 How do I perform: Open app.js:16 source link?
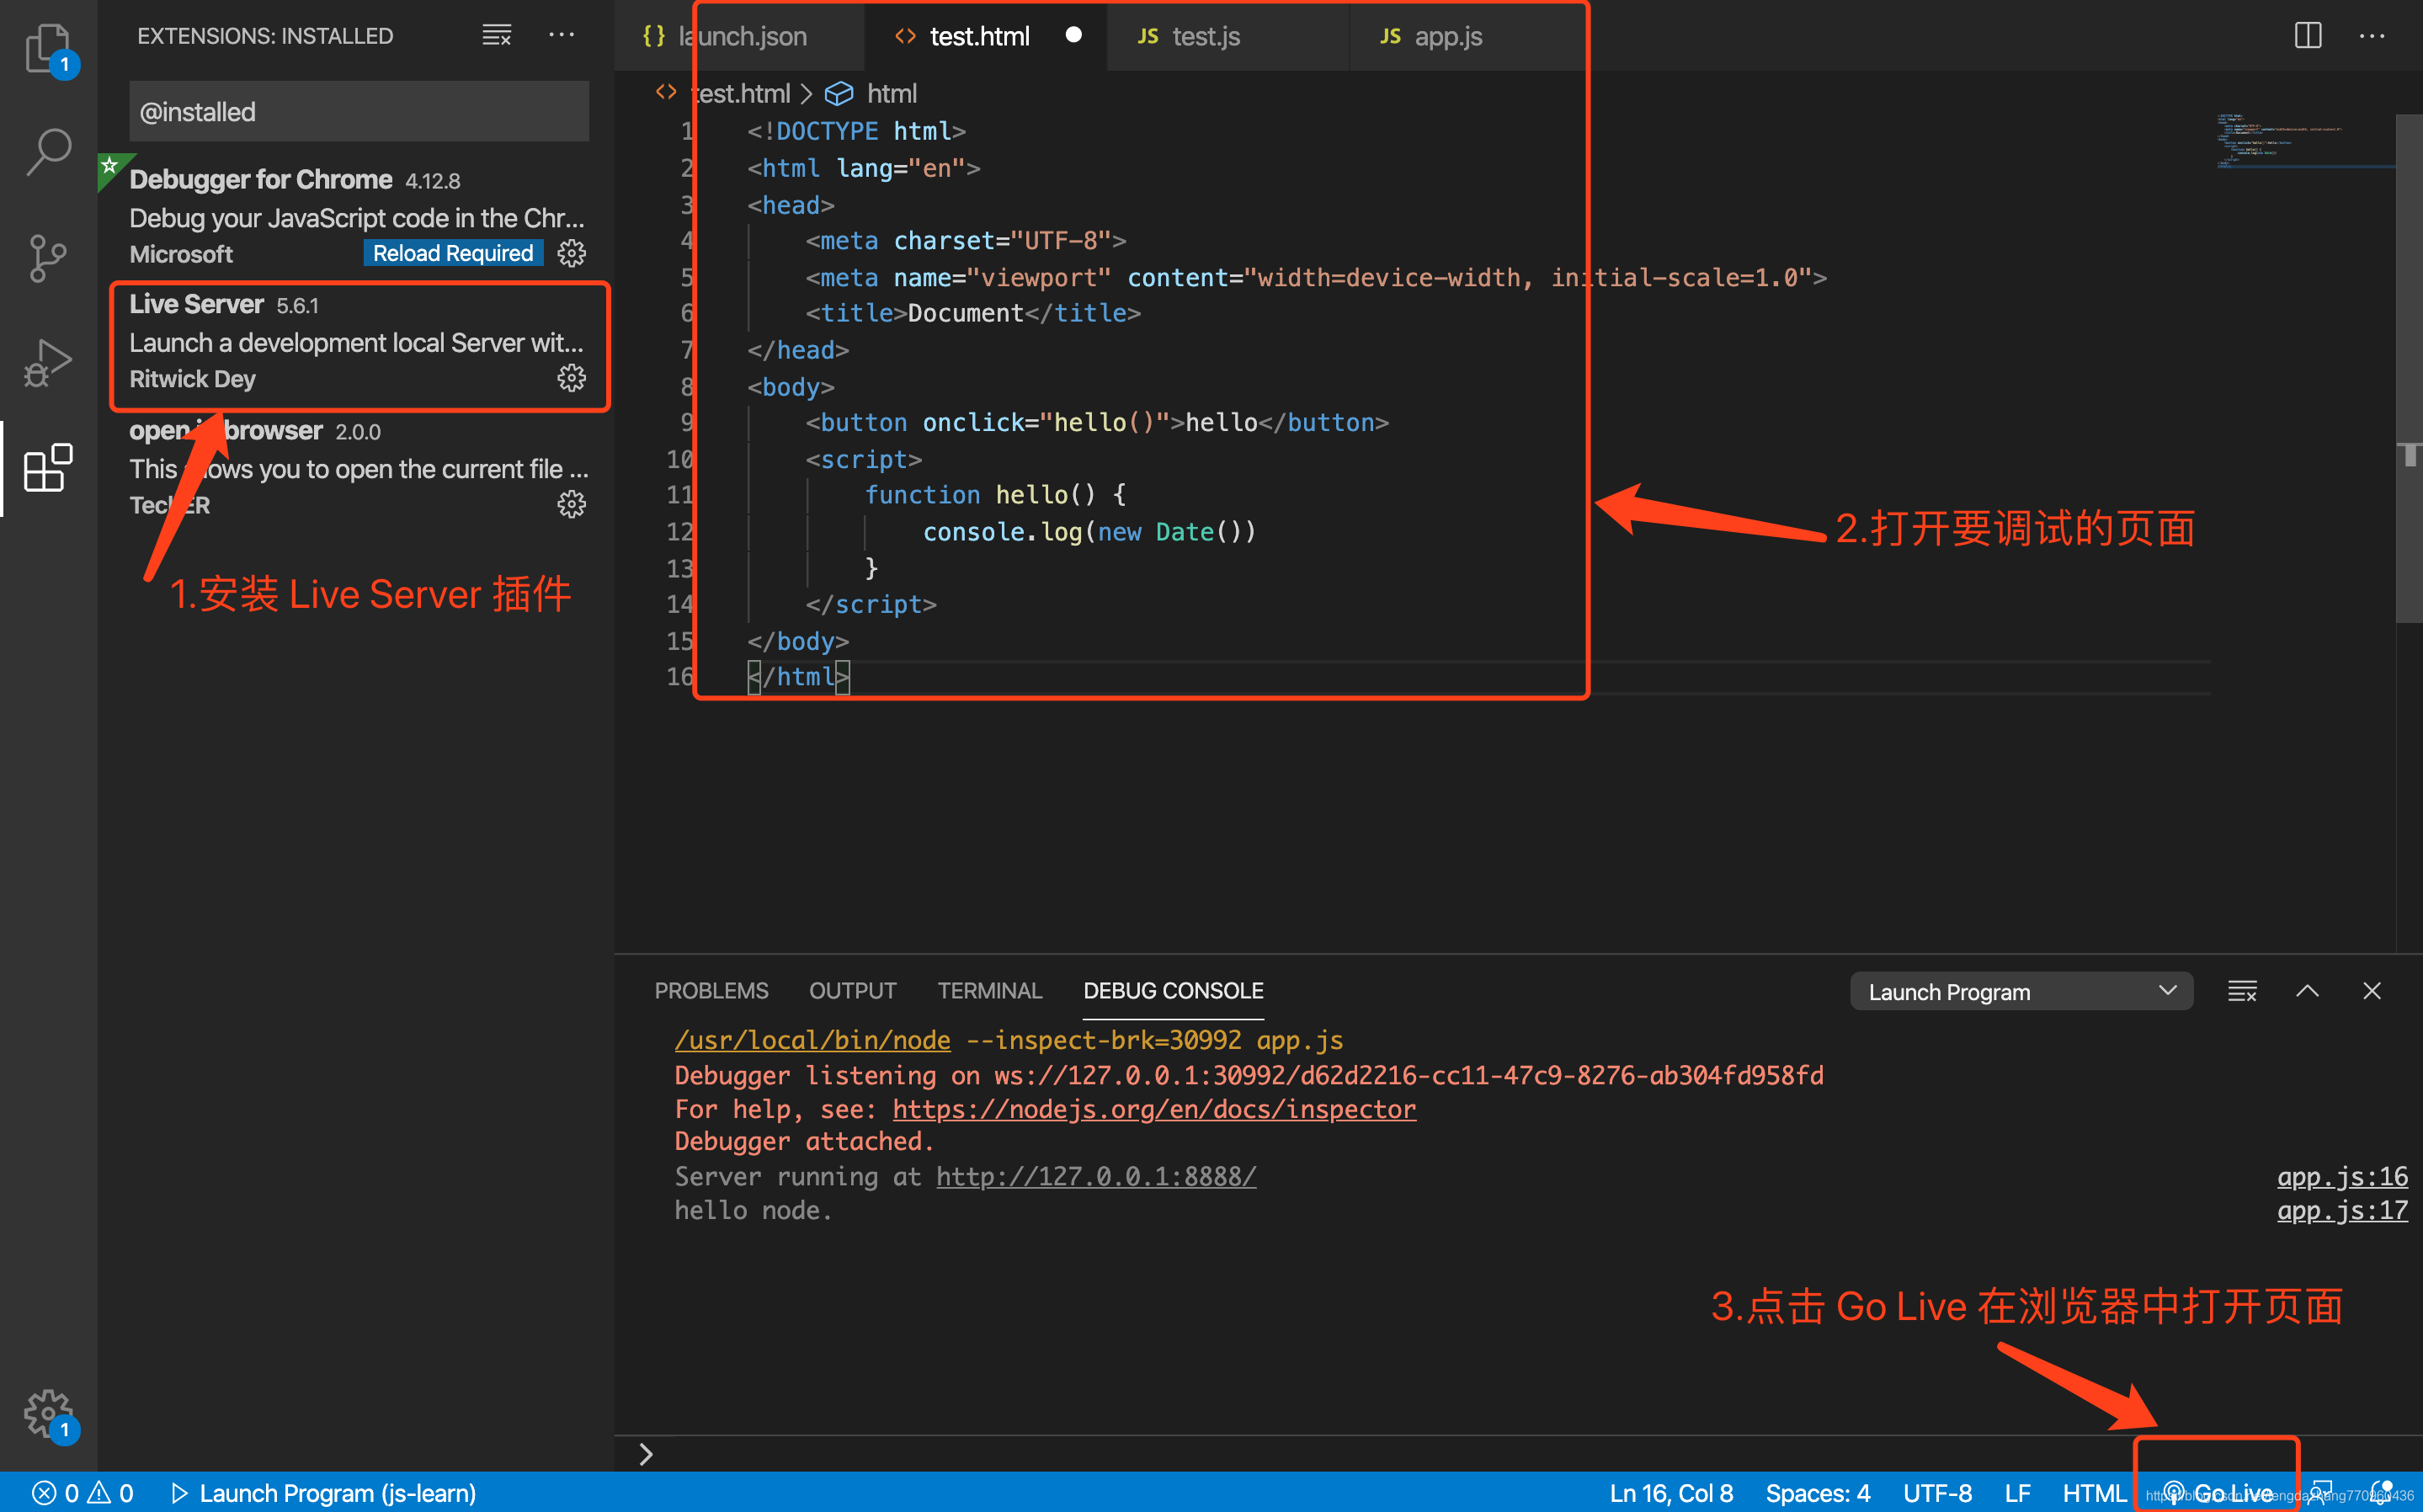point(2342,1177)
